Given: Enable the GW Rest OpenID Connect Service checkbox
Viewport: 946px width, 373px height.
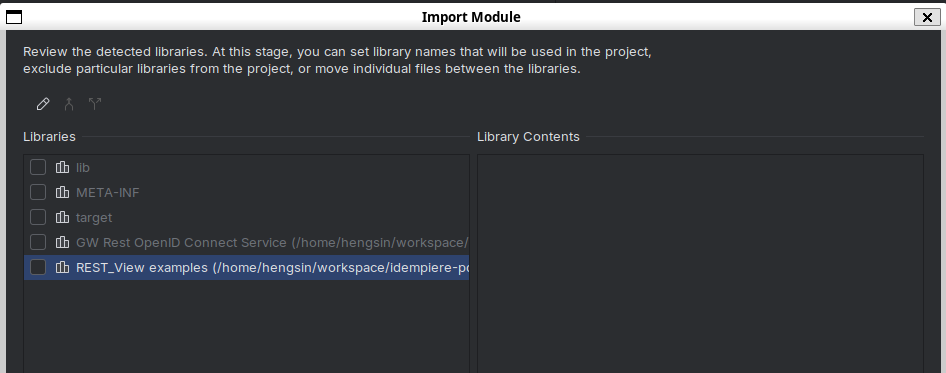Looking at the screenshot, I should (x=38, y=242).
